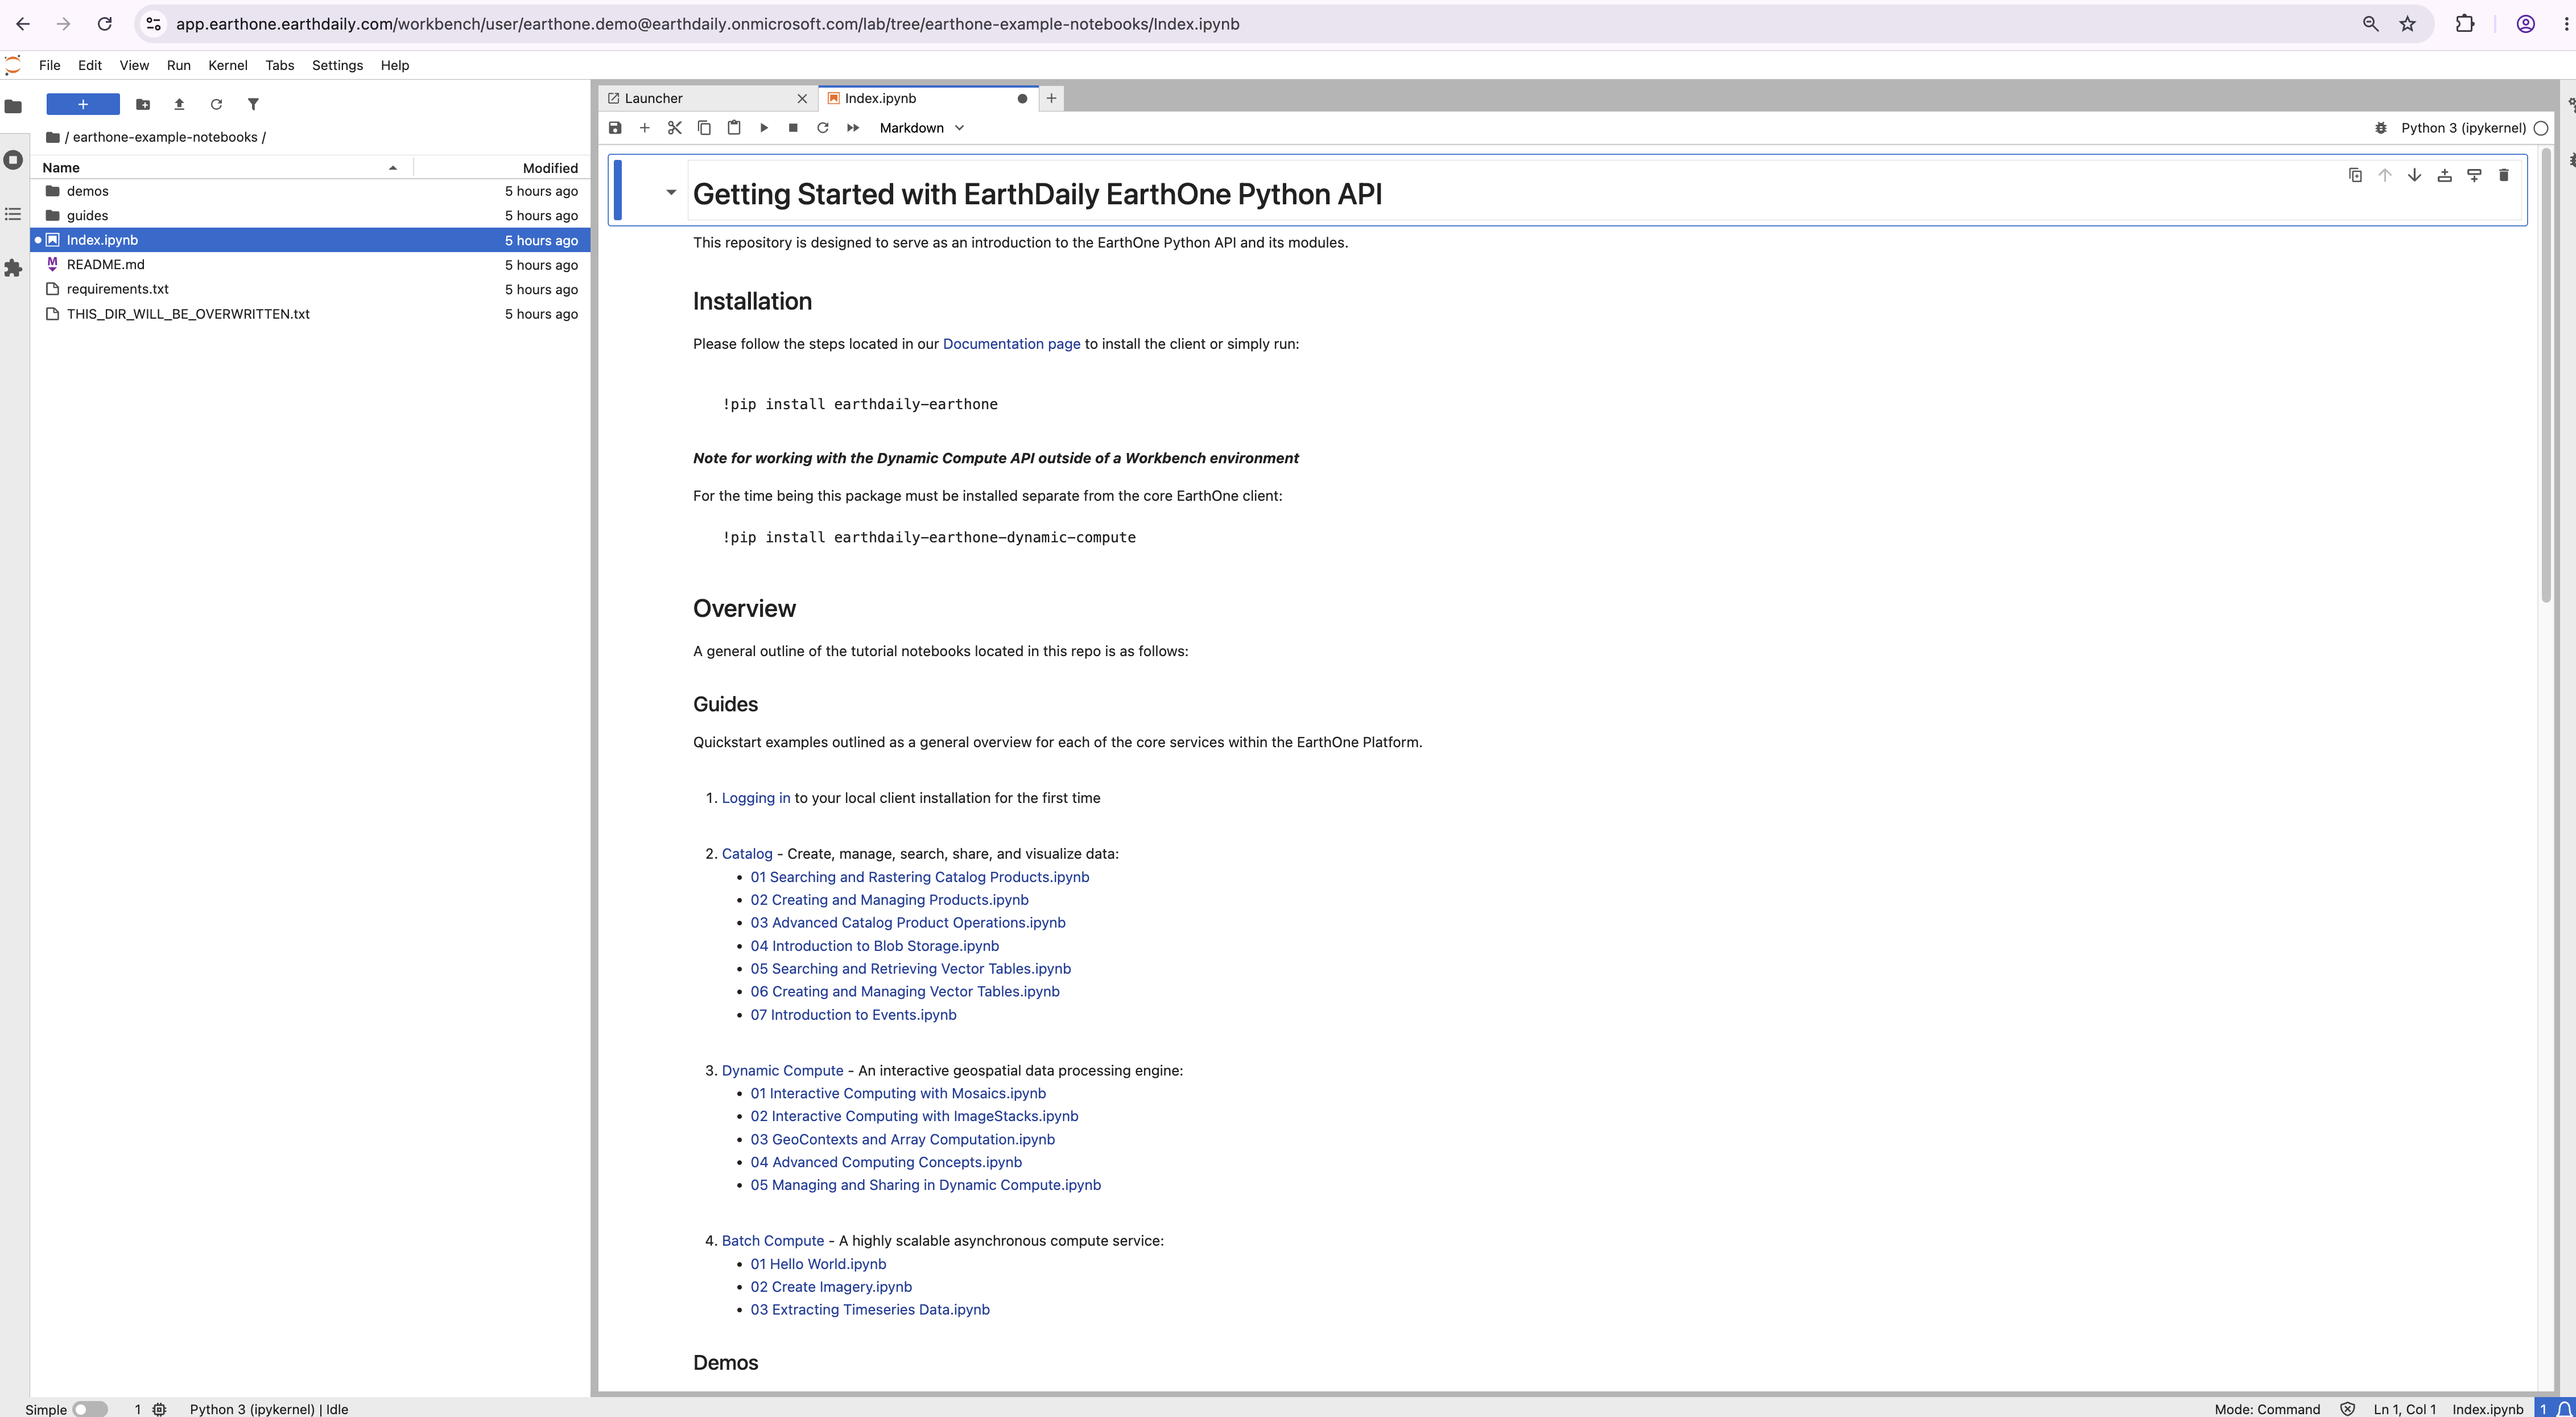Screen dimensions: 2576x1417
Task: Click the blue New Launcher plus button
Action: 83,104
